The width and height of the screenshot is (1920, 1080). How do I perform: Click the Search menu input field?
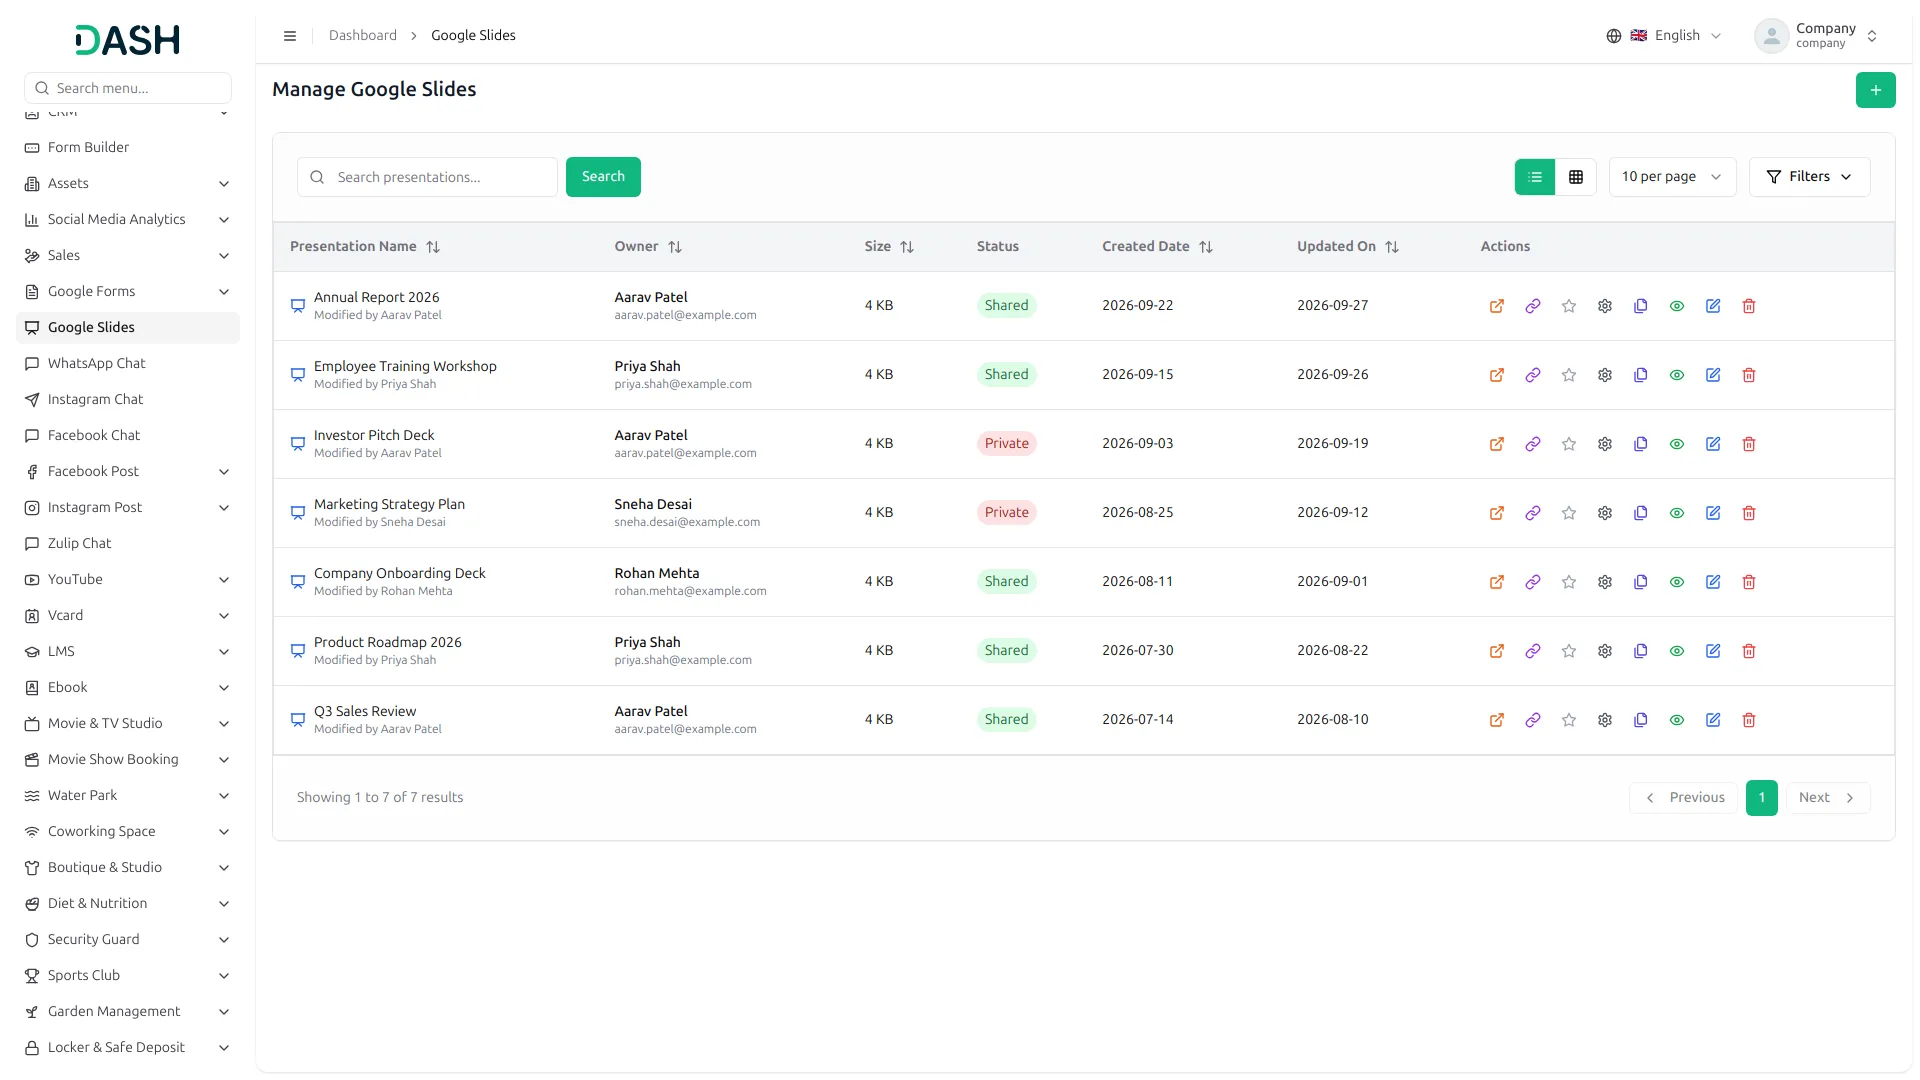(128, 88)
